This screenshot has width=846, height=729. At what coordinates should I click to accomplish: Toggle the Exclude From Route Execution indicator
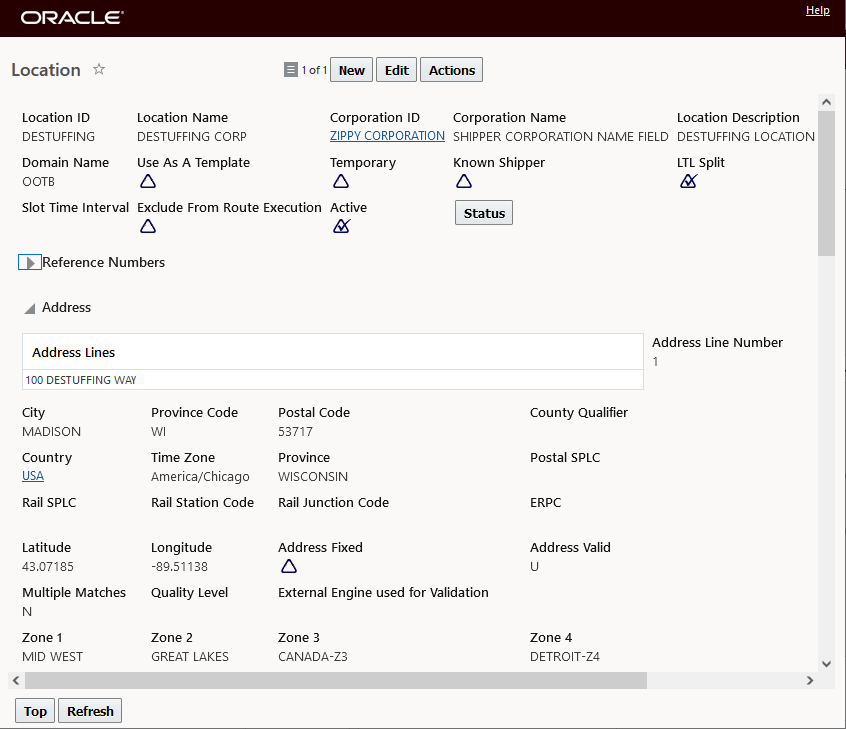tap(148, 226)
